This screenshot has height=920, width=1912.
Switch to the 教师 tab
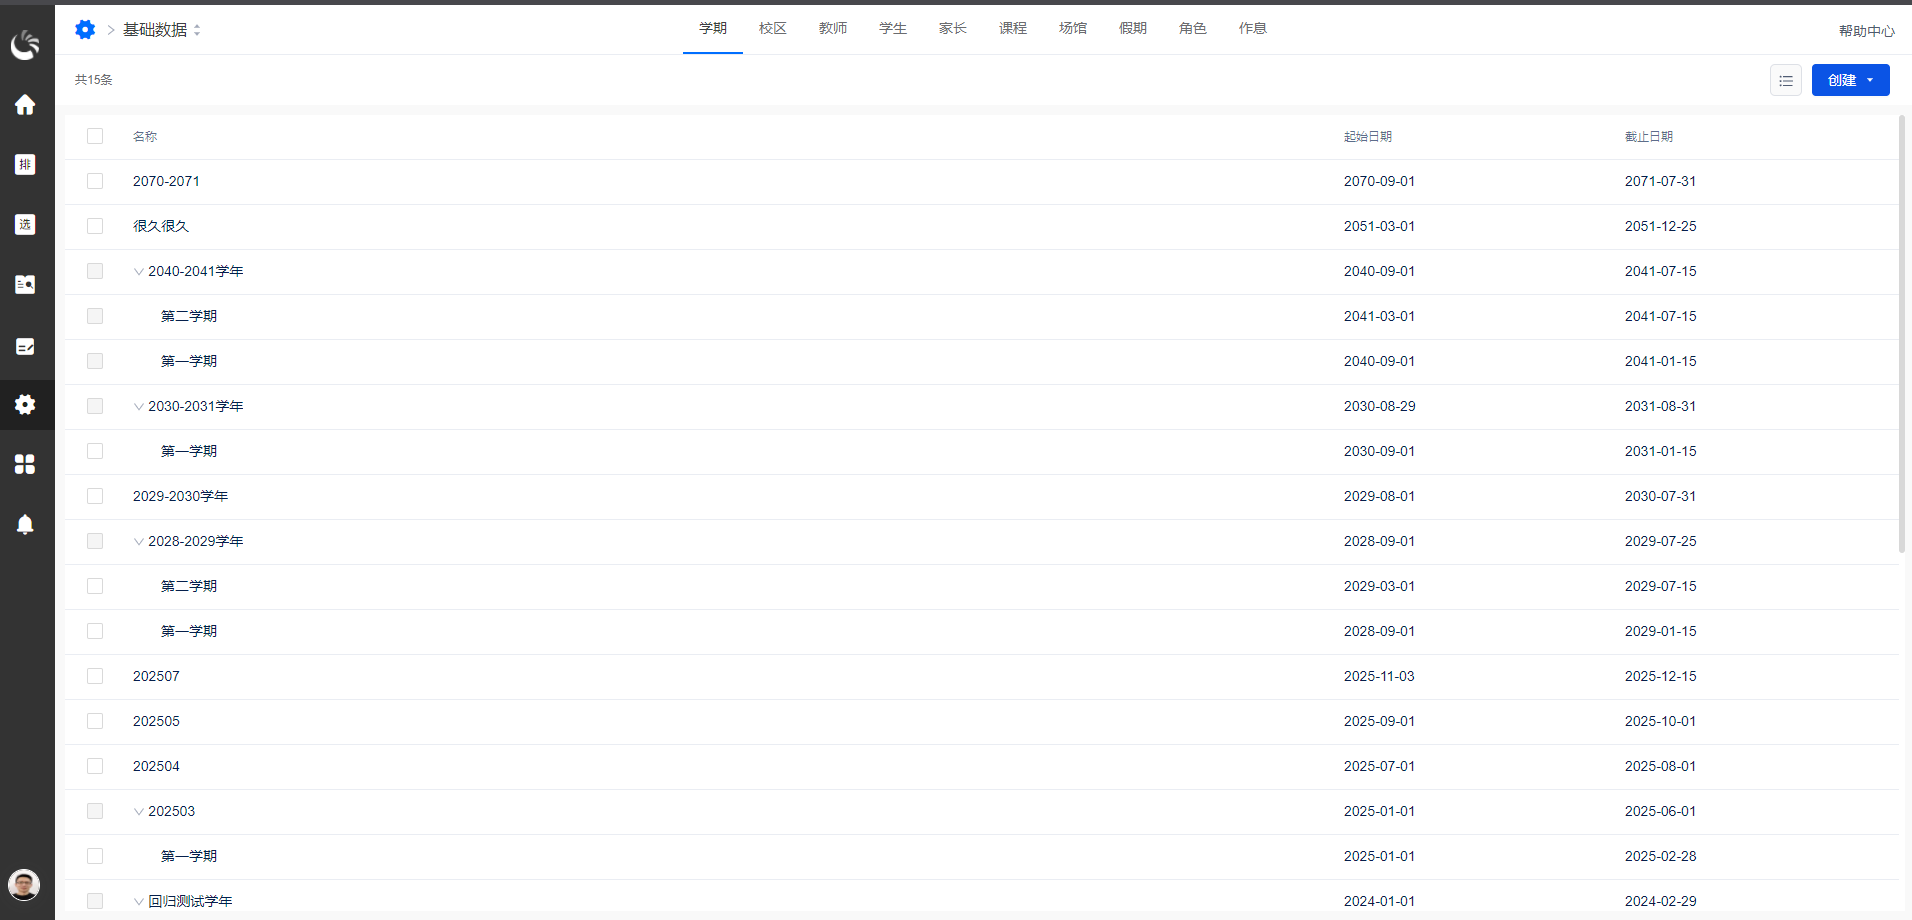click(832, 28)
